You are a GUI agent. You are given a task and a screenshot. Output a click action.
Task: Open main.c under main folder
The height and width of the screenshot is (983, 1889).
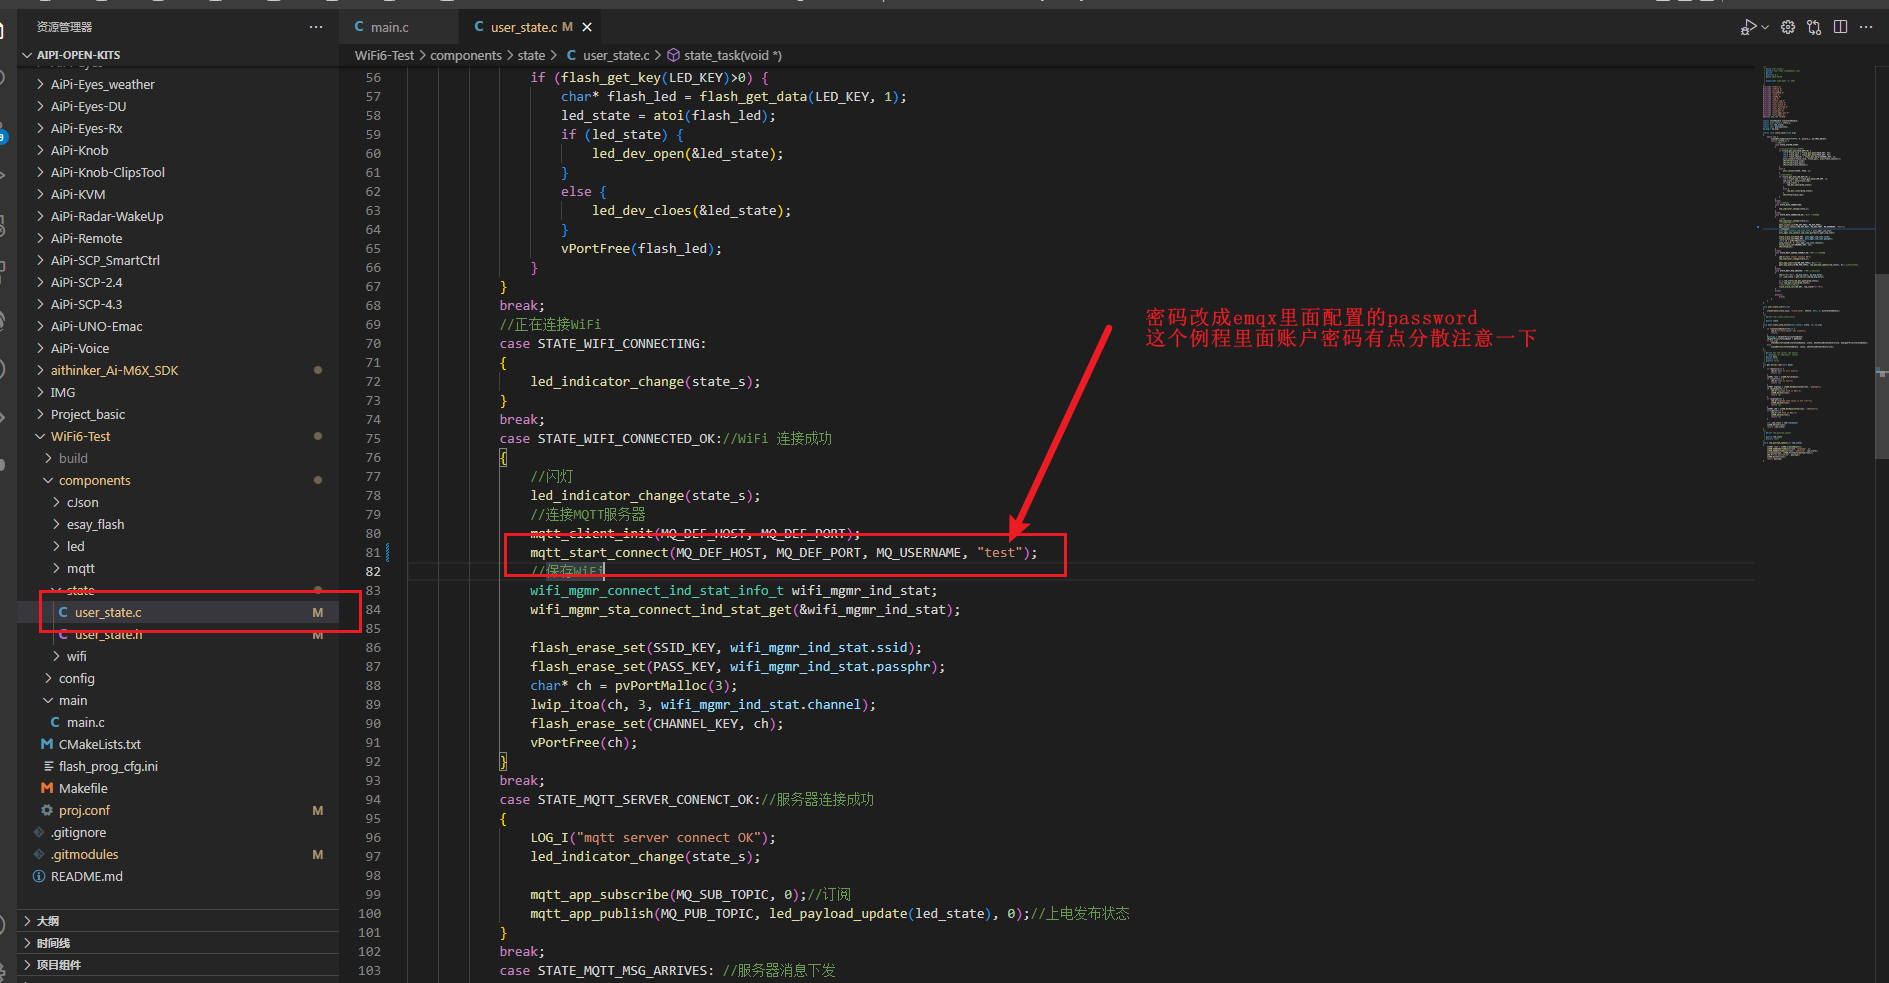click(180, 722)
